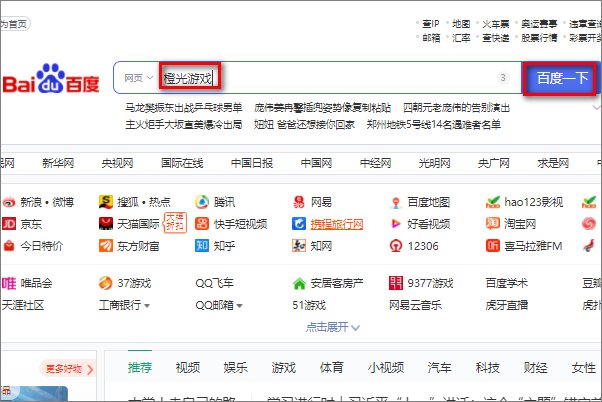This screenshot has height=402, width=602.
Task: Open the QQ飞车 link
Action: tap(214, 283)
